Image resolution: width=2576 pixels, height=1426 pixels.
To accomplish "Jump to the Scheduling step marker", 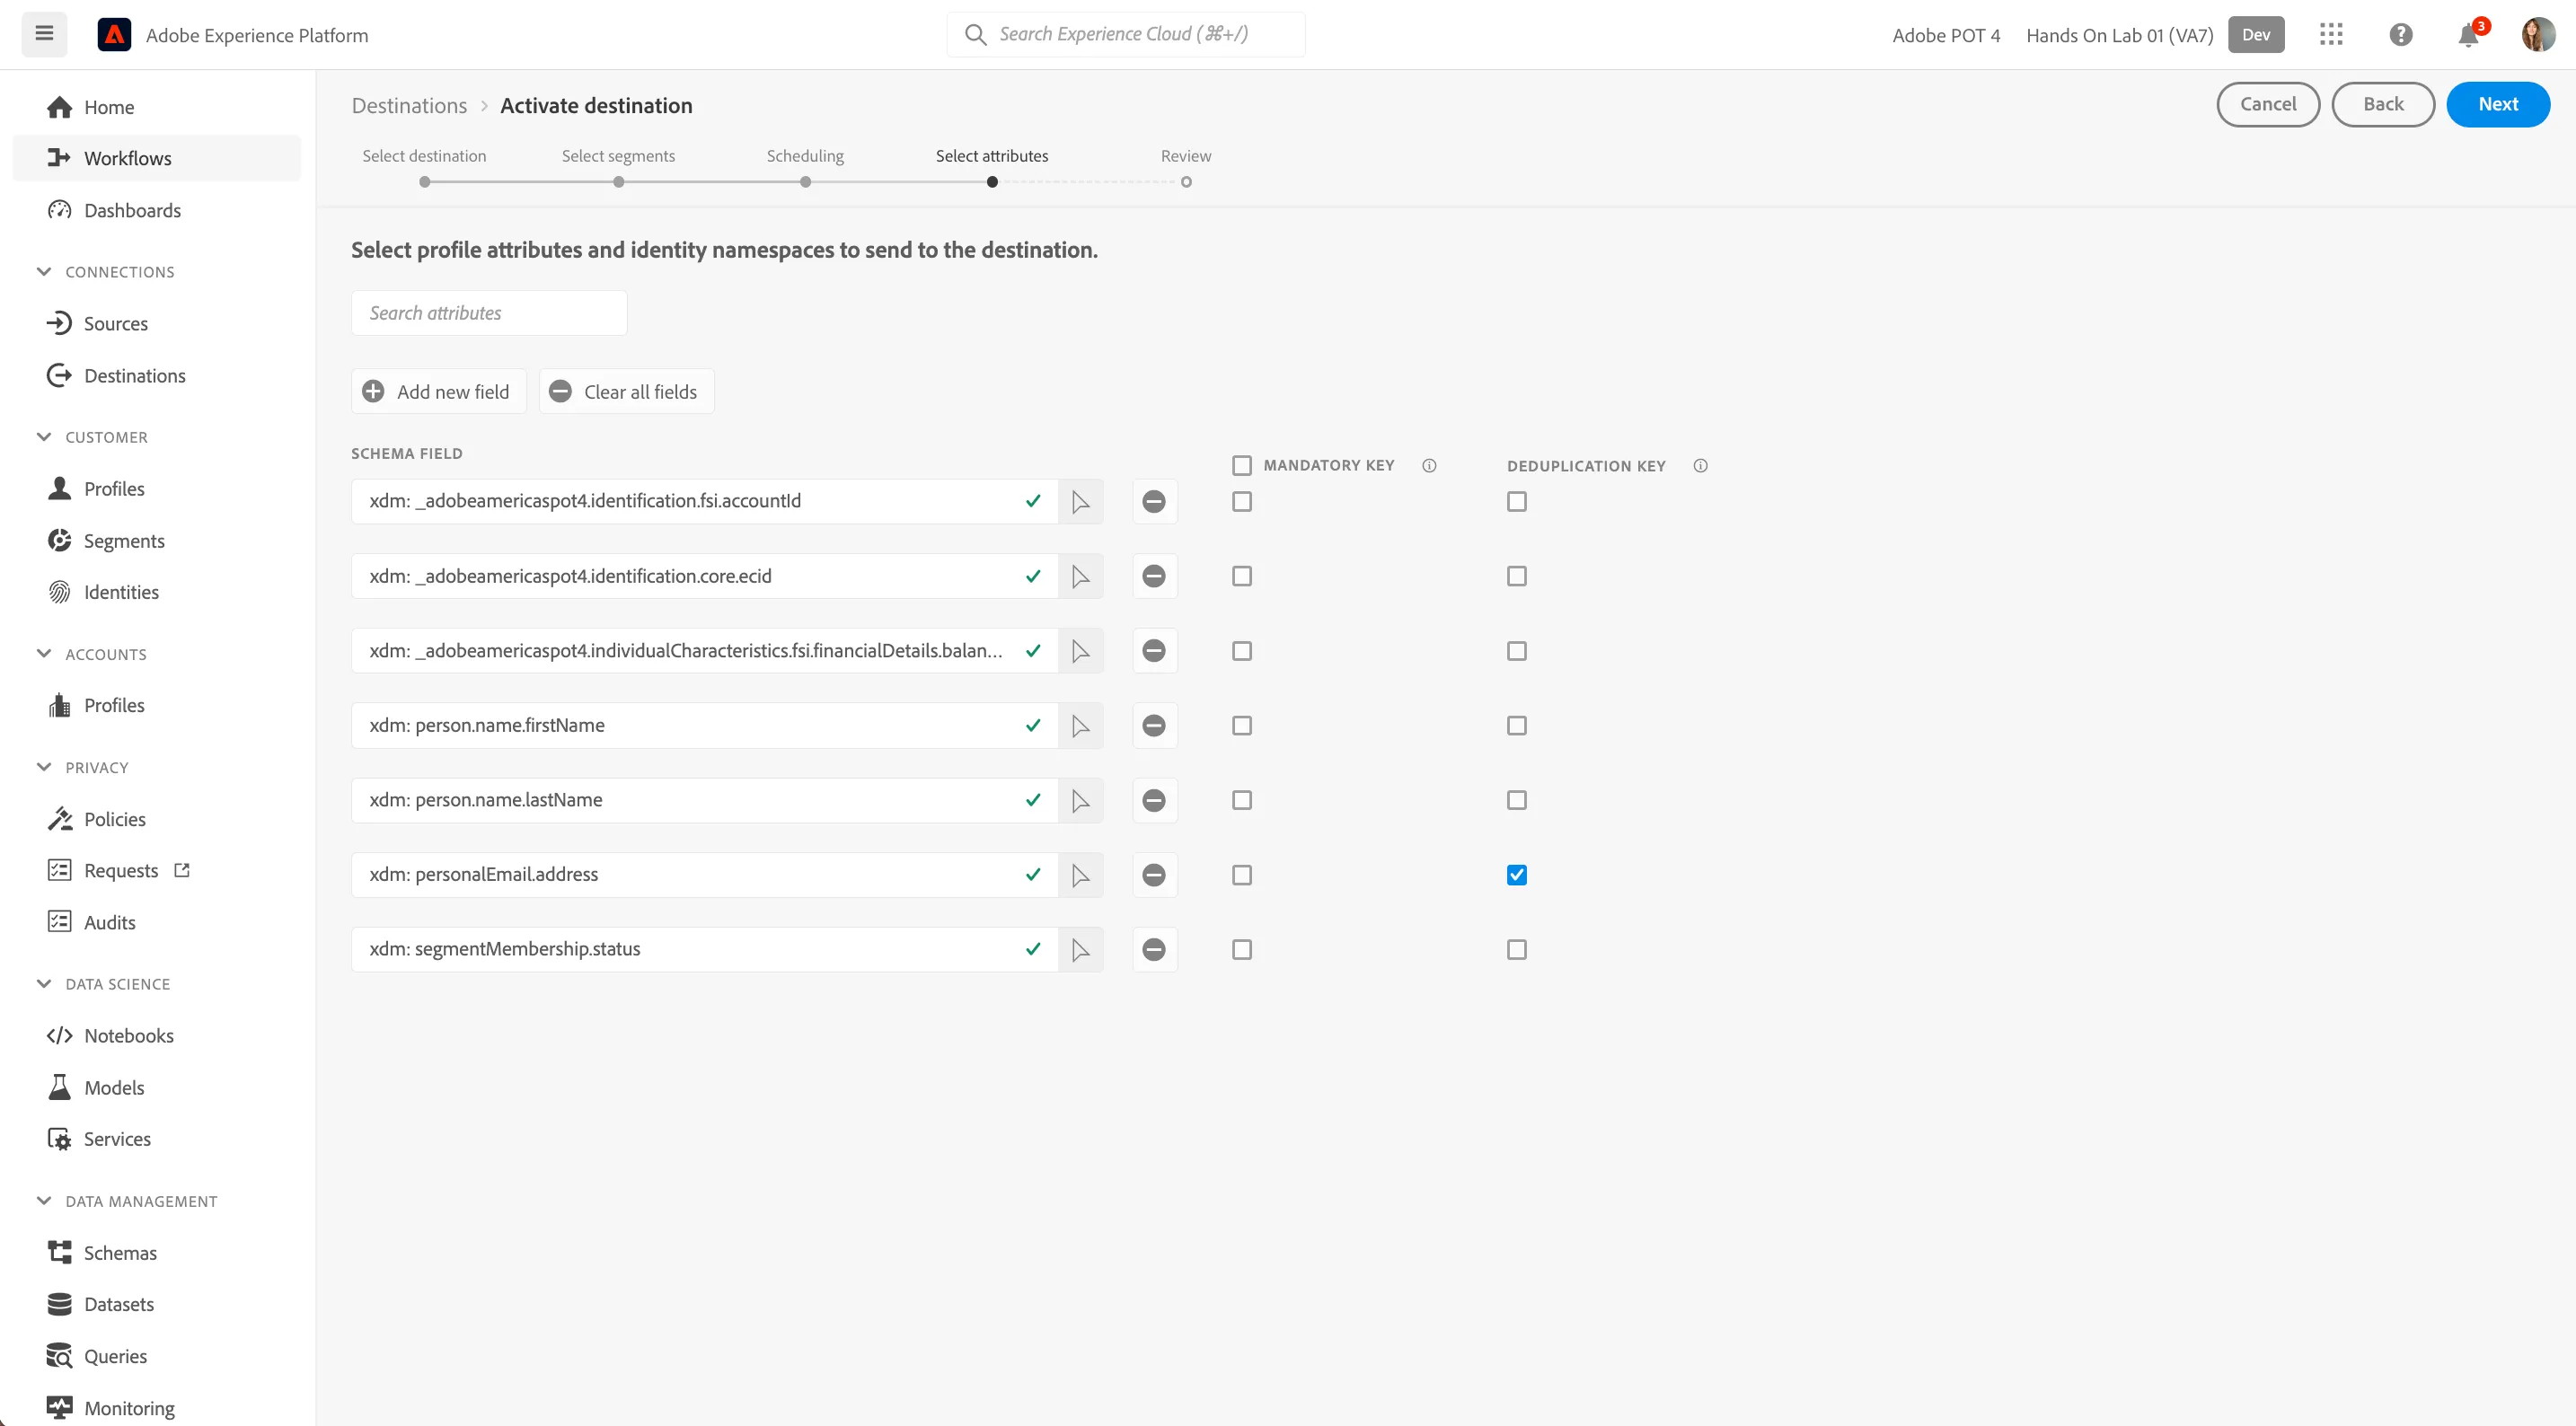I will coord(805,182).
